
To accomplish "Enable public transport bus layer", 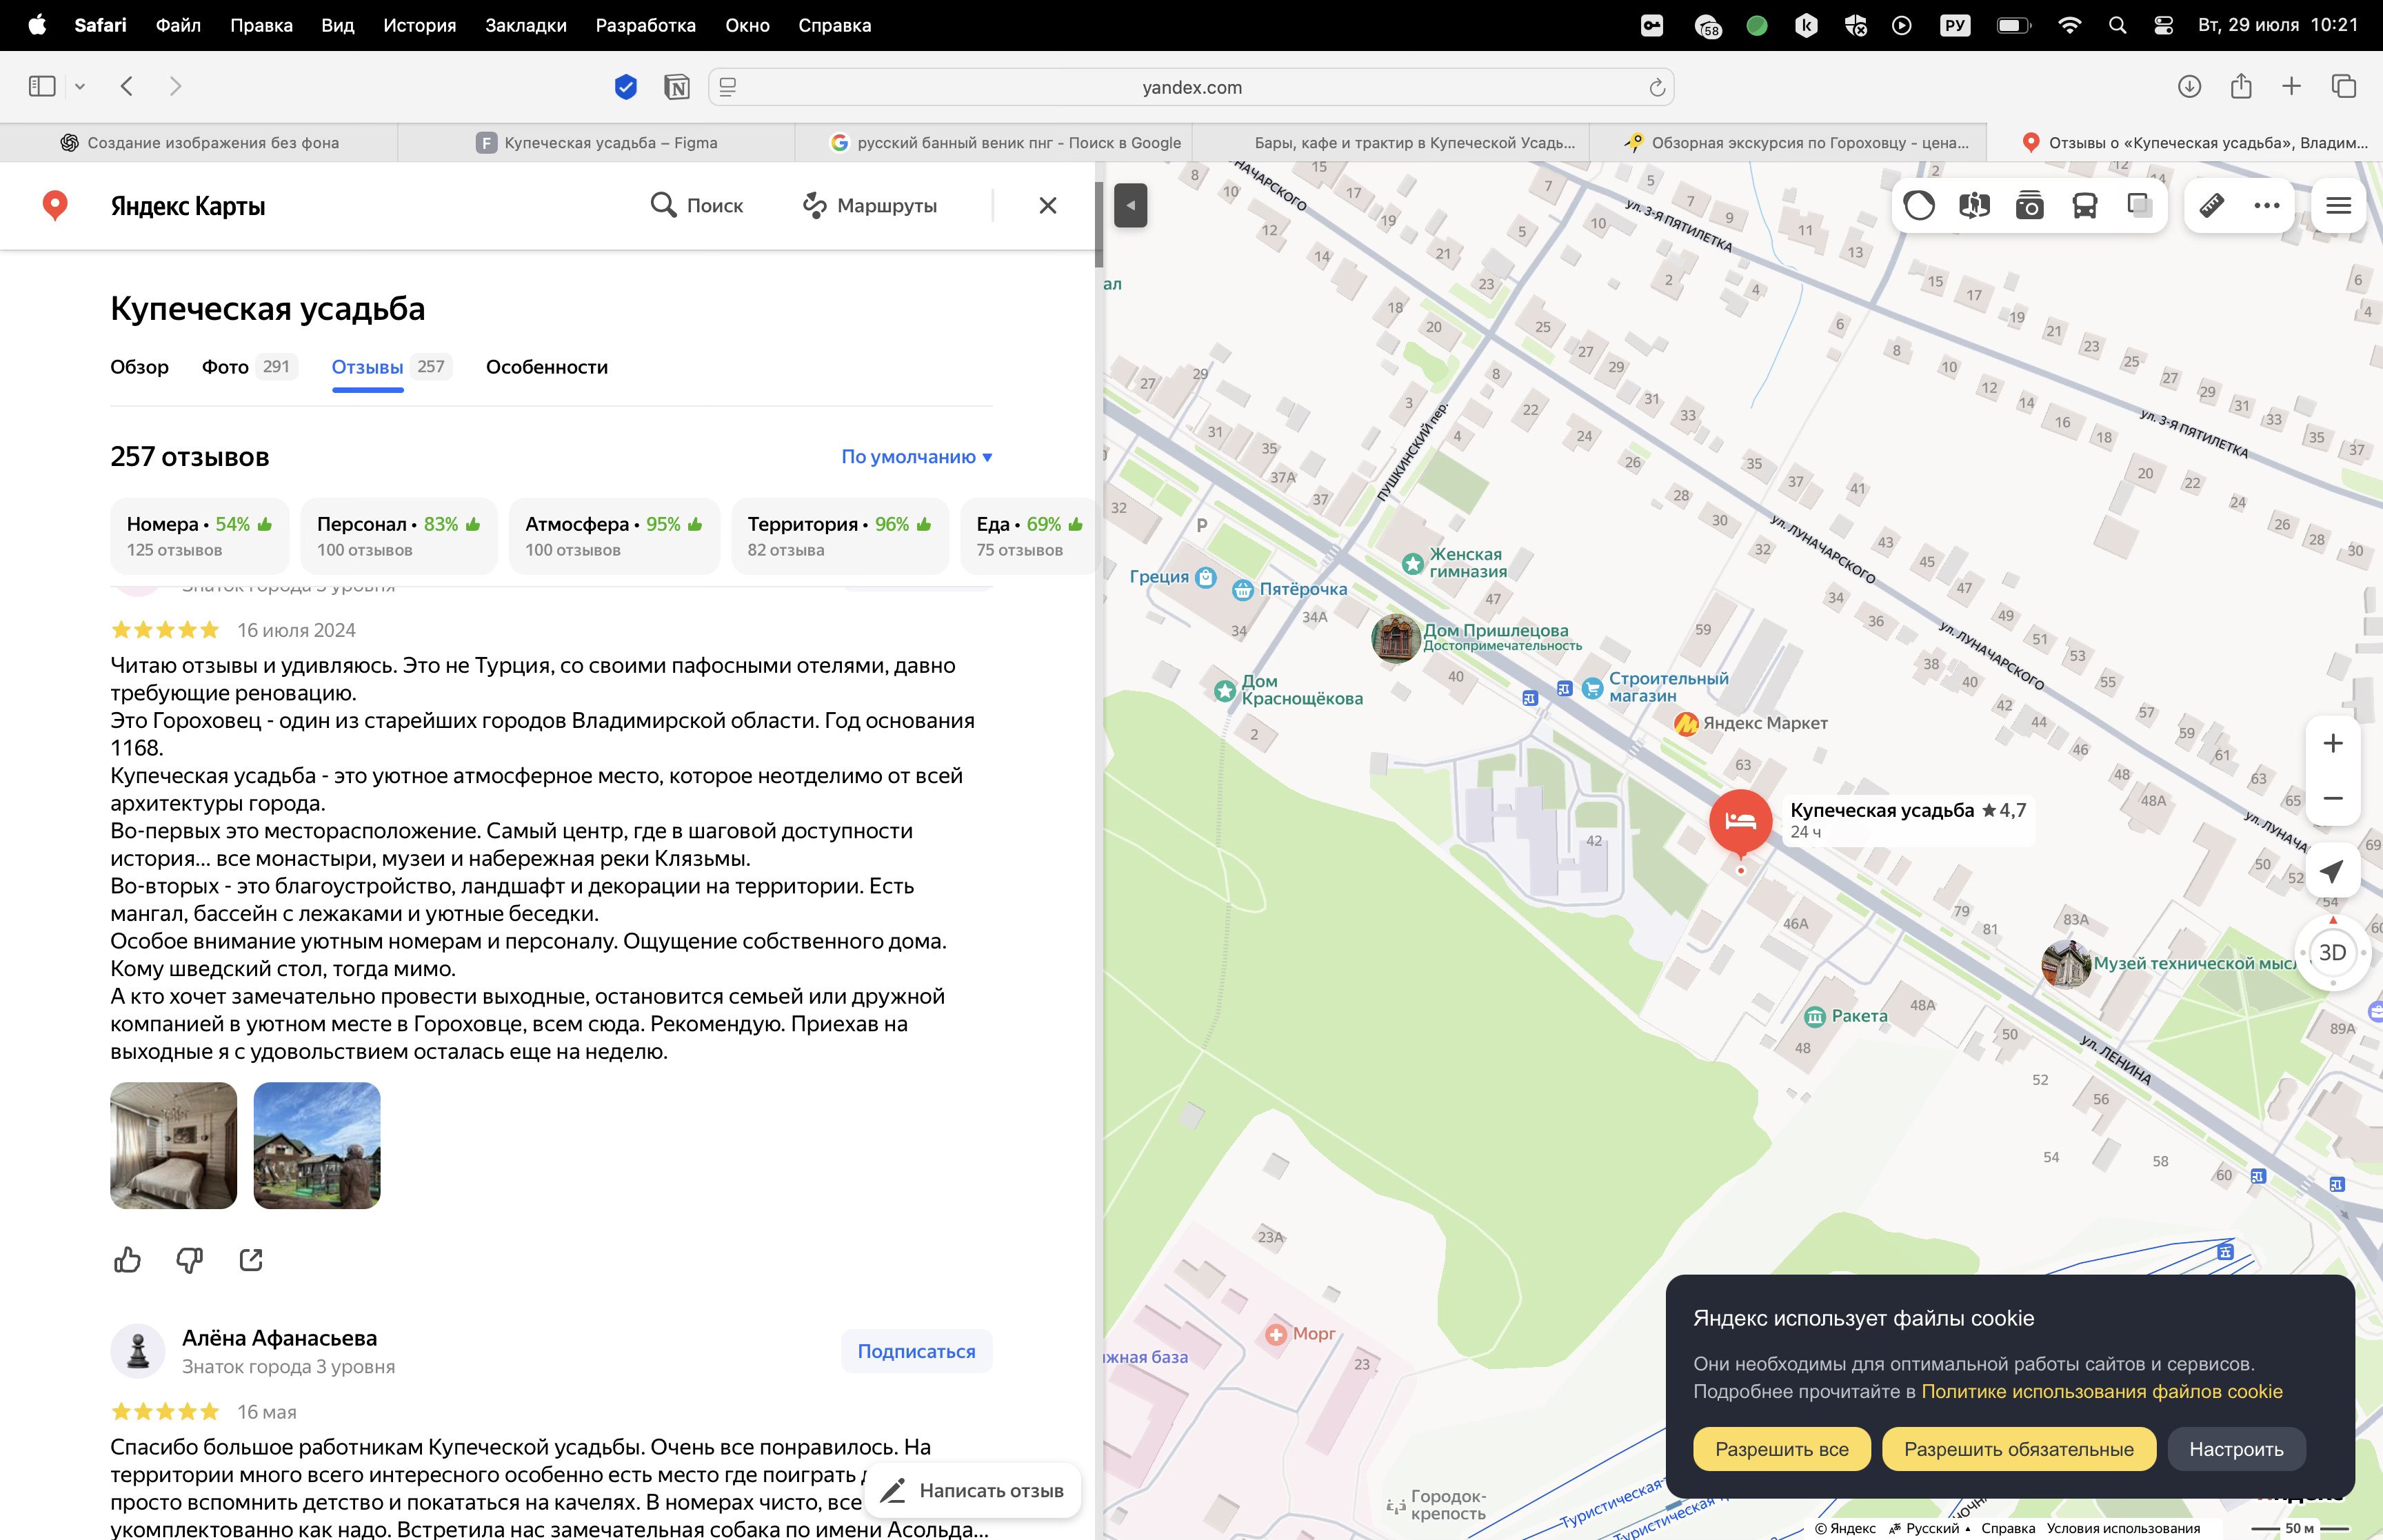I will [x=2084, y=206].
